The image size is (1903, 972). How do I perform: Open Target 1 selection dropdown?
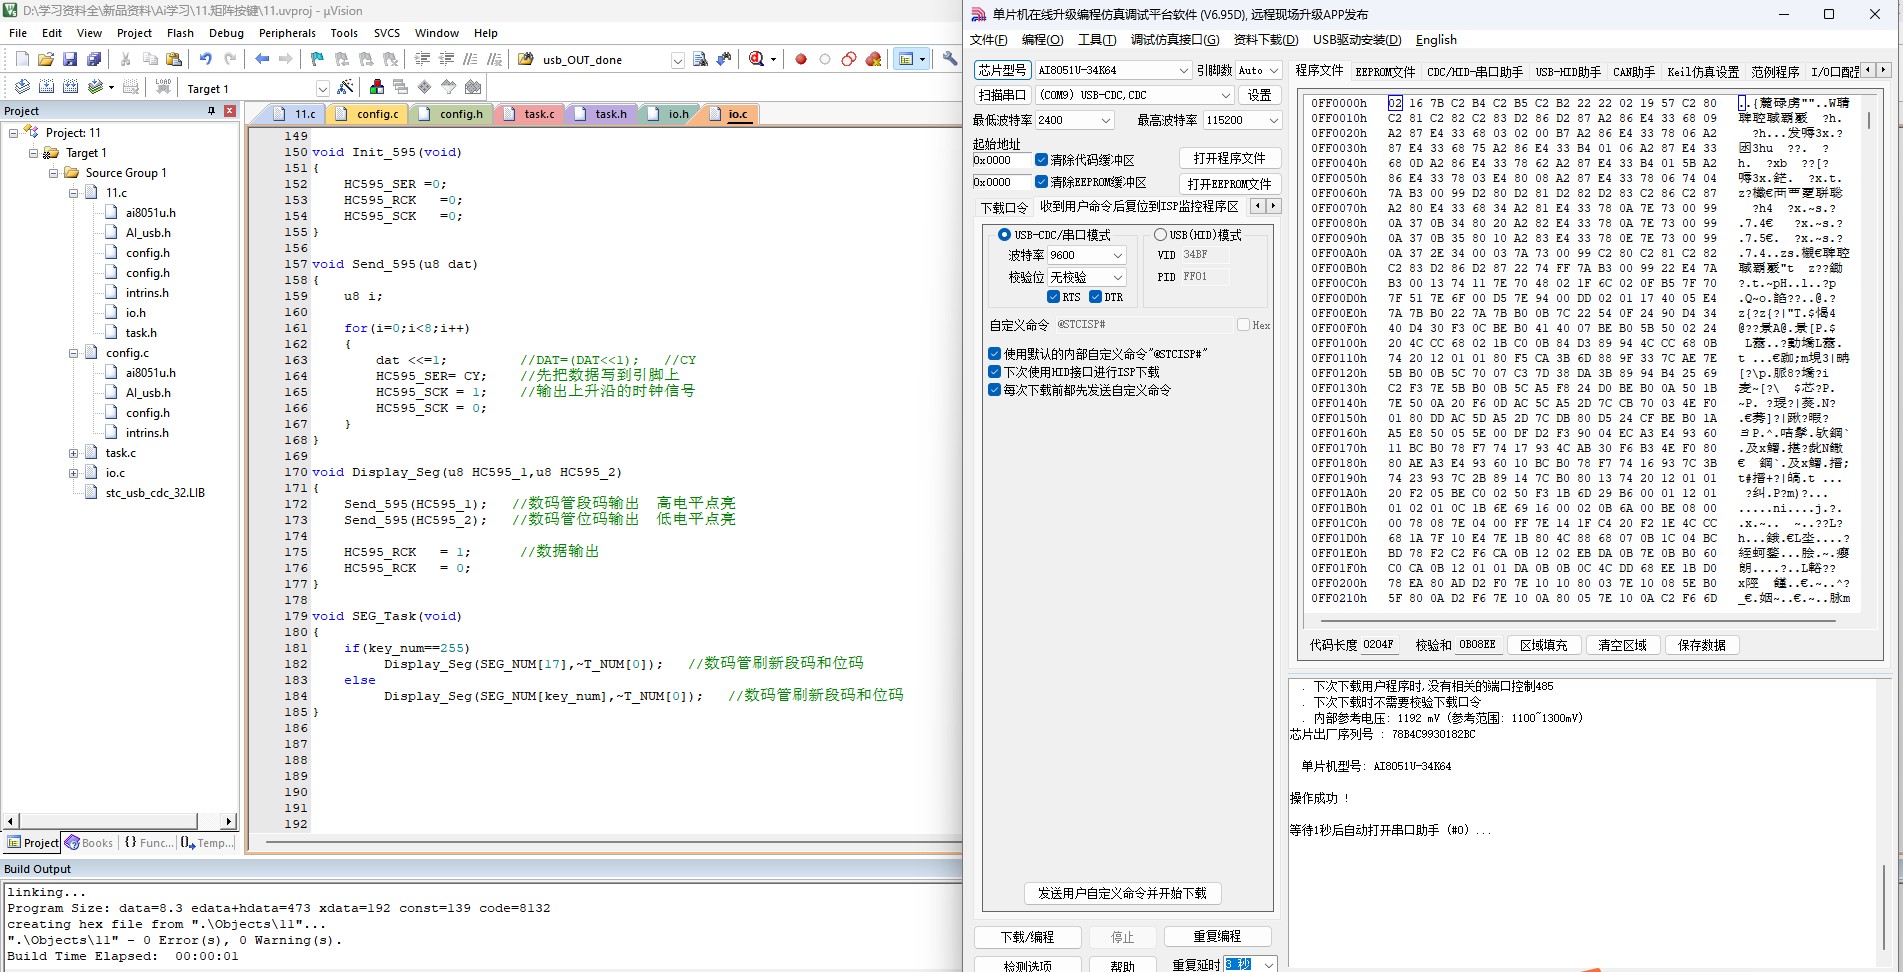click(322, 88)
